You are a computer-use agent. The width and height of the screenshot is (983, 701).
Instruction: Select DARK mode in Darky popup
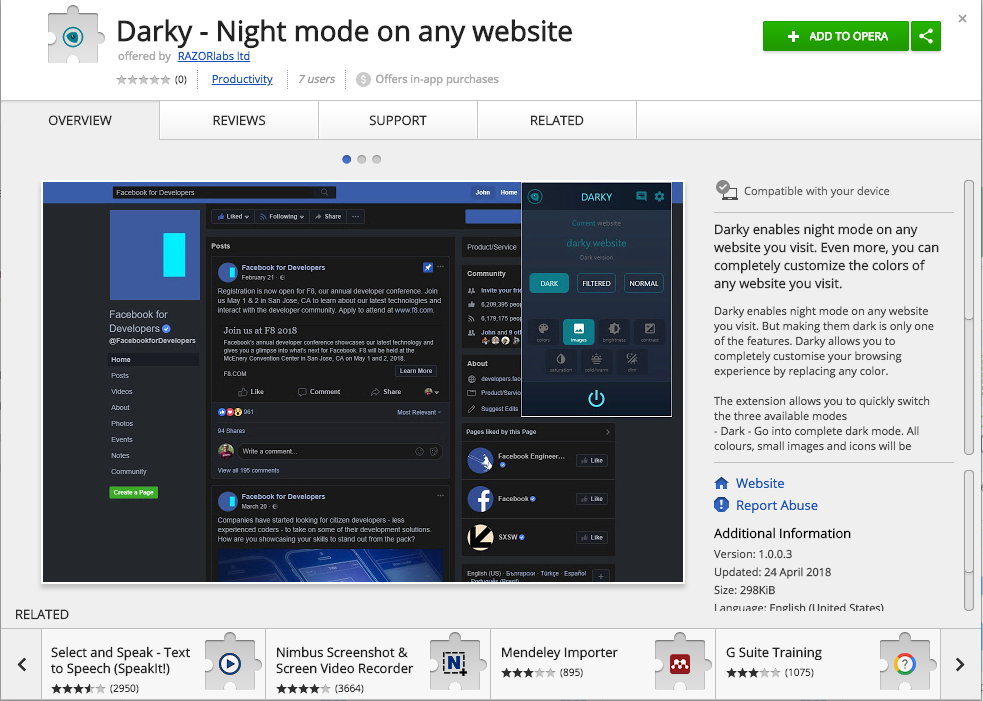549,283
